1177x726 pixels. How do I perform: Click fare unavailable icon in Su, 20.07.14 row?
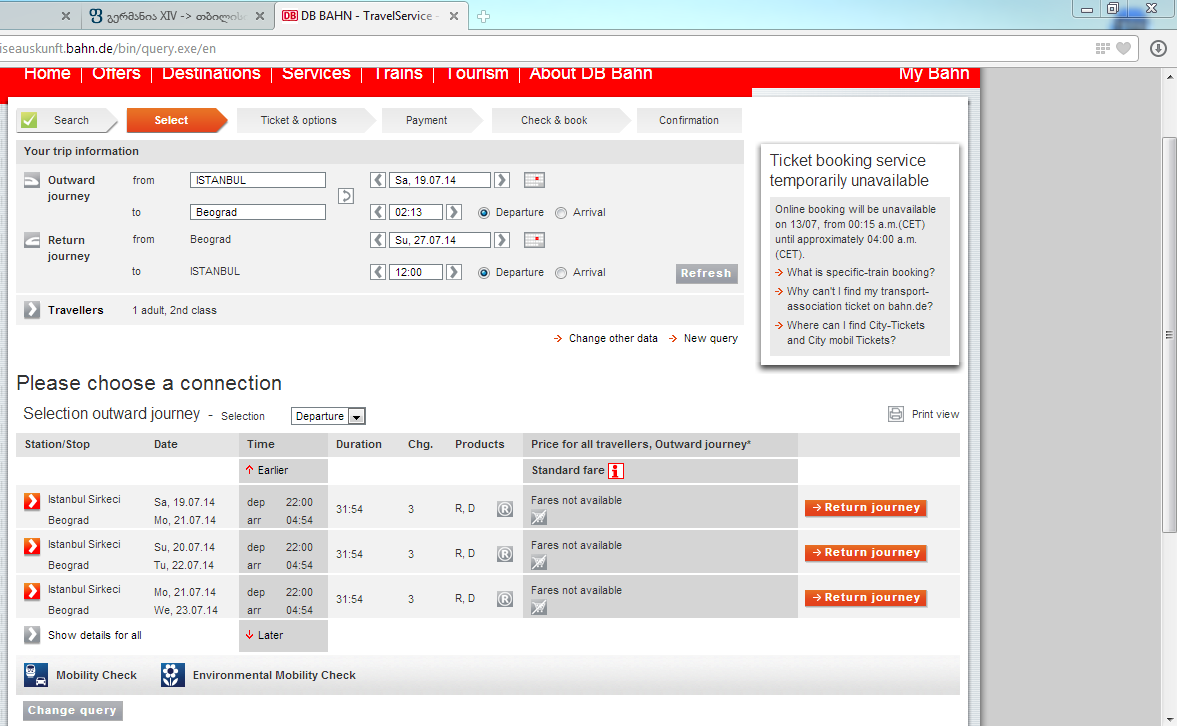click(539, 562)
